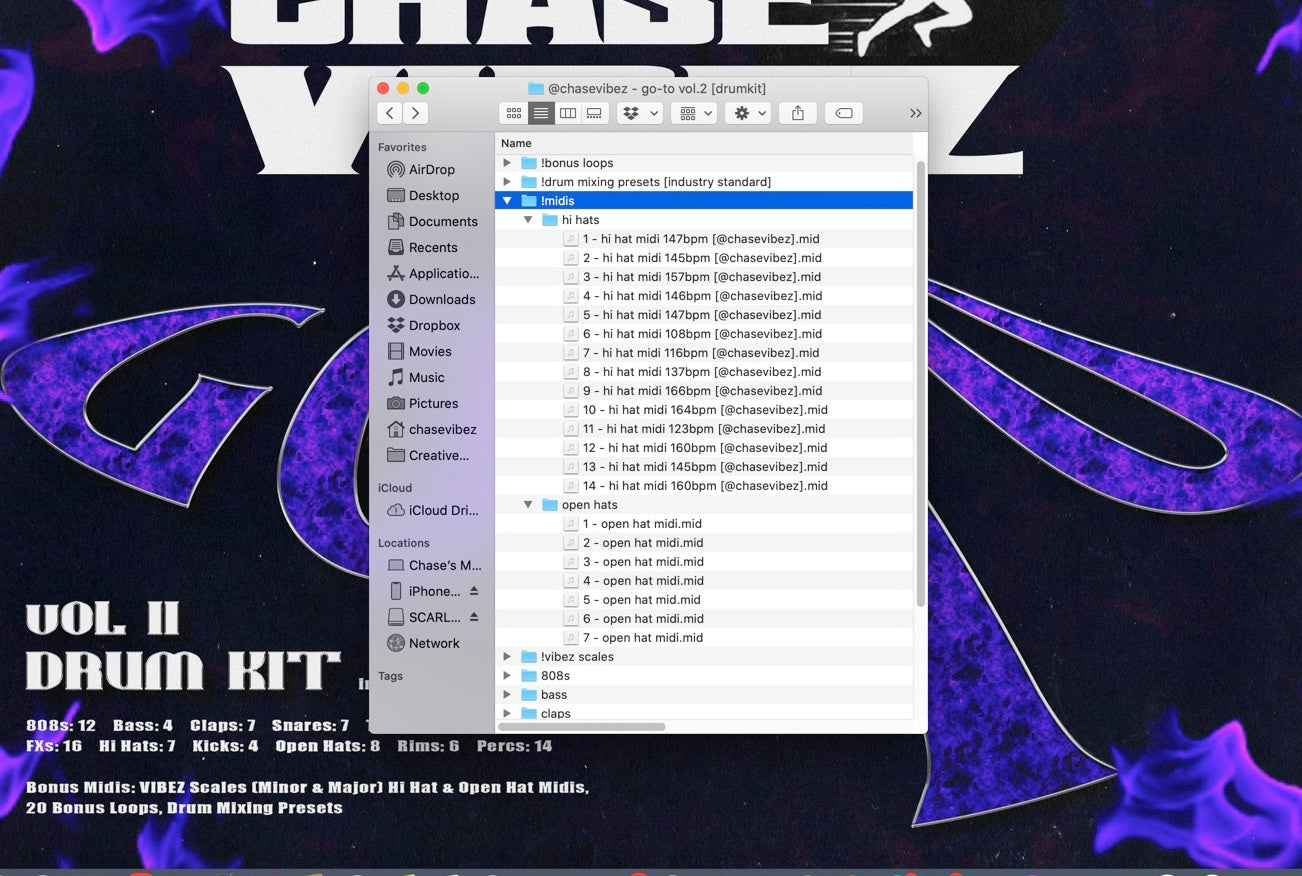The image size is (1302, 876).
Task: Expand the !drum mixing presets folder
Action: tap(507, 182)
